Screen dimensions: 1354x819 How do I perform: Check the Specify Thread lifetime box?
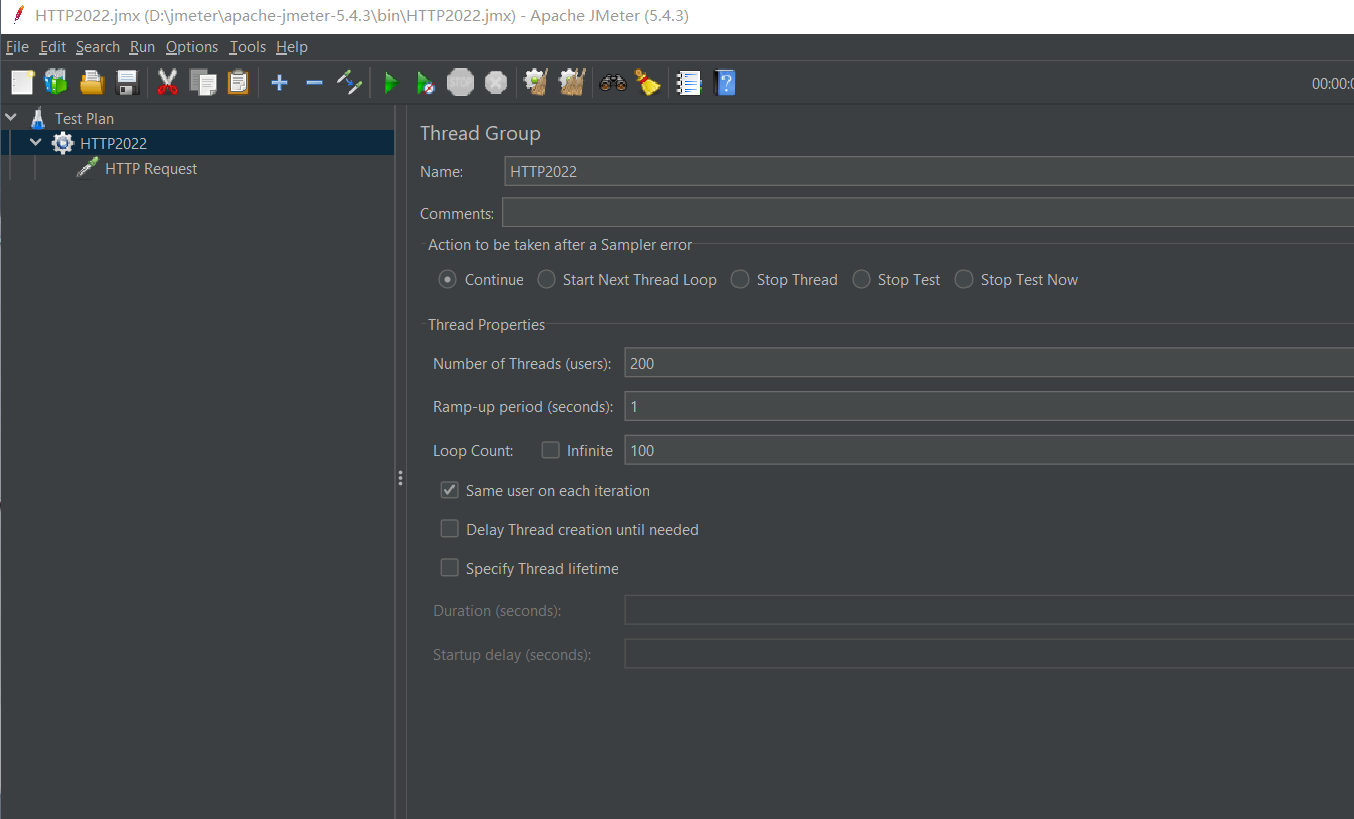(450, 568)
